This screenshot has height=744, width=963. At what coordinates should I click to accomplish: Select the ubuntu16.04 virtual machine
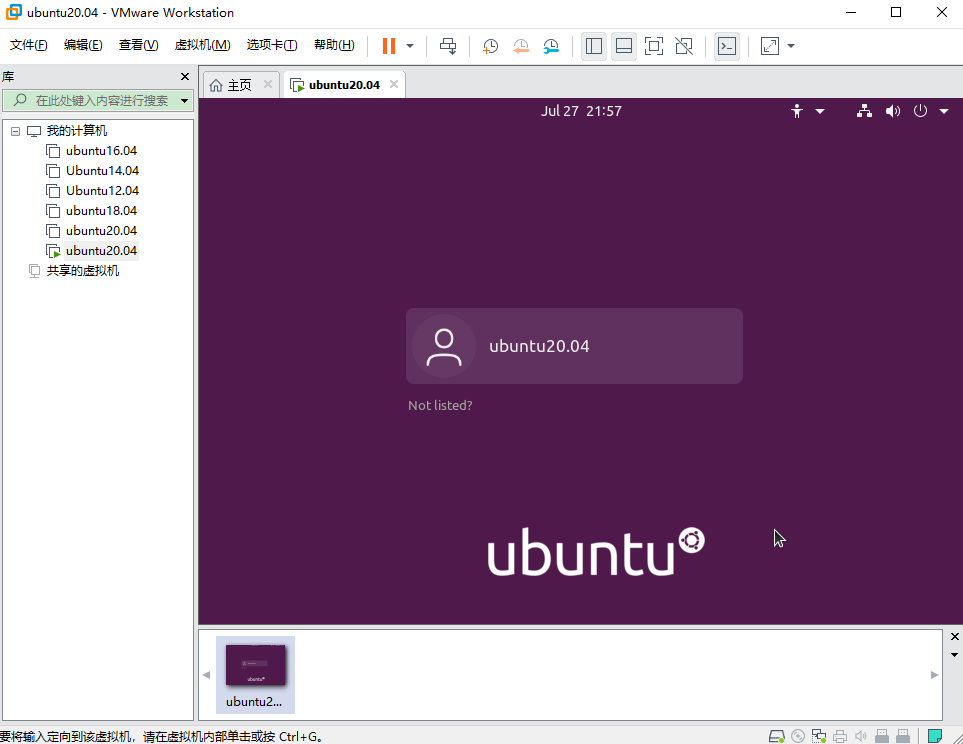(x=101, y=151)
